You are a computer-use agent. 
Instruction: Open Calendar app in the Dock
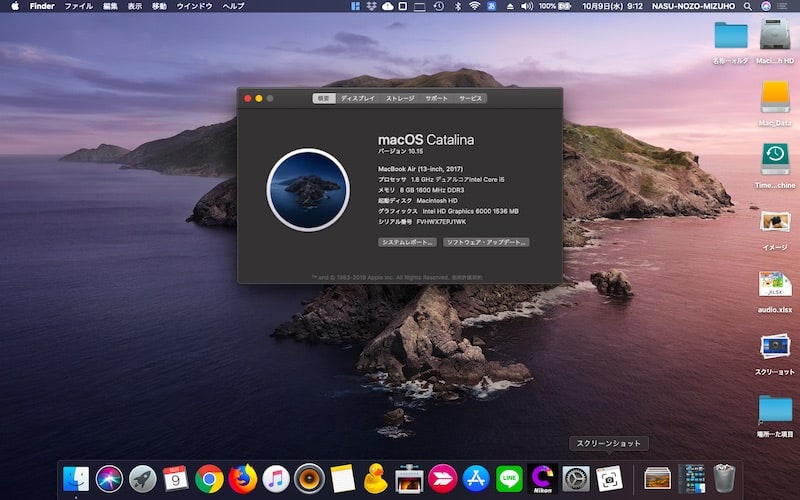176,478
